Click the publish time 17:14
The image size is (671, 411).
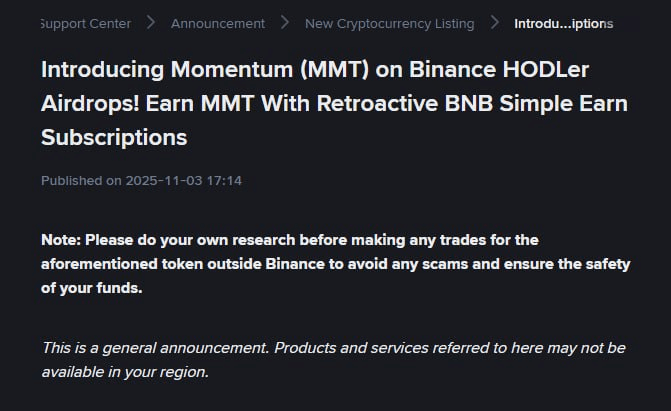coord(224,181)
